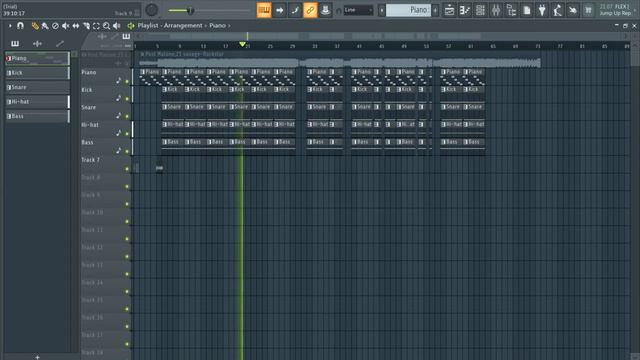Mute the Hi-hat track green light

tap(127, 134)
